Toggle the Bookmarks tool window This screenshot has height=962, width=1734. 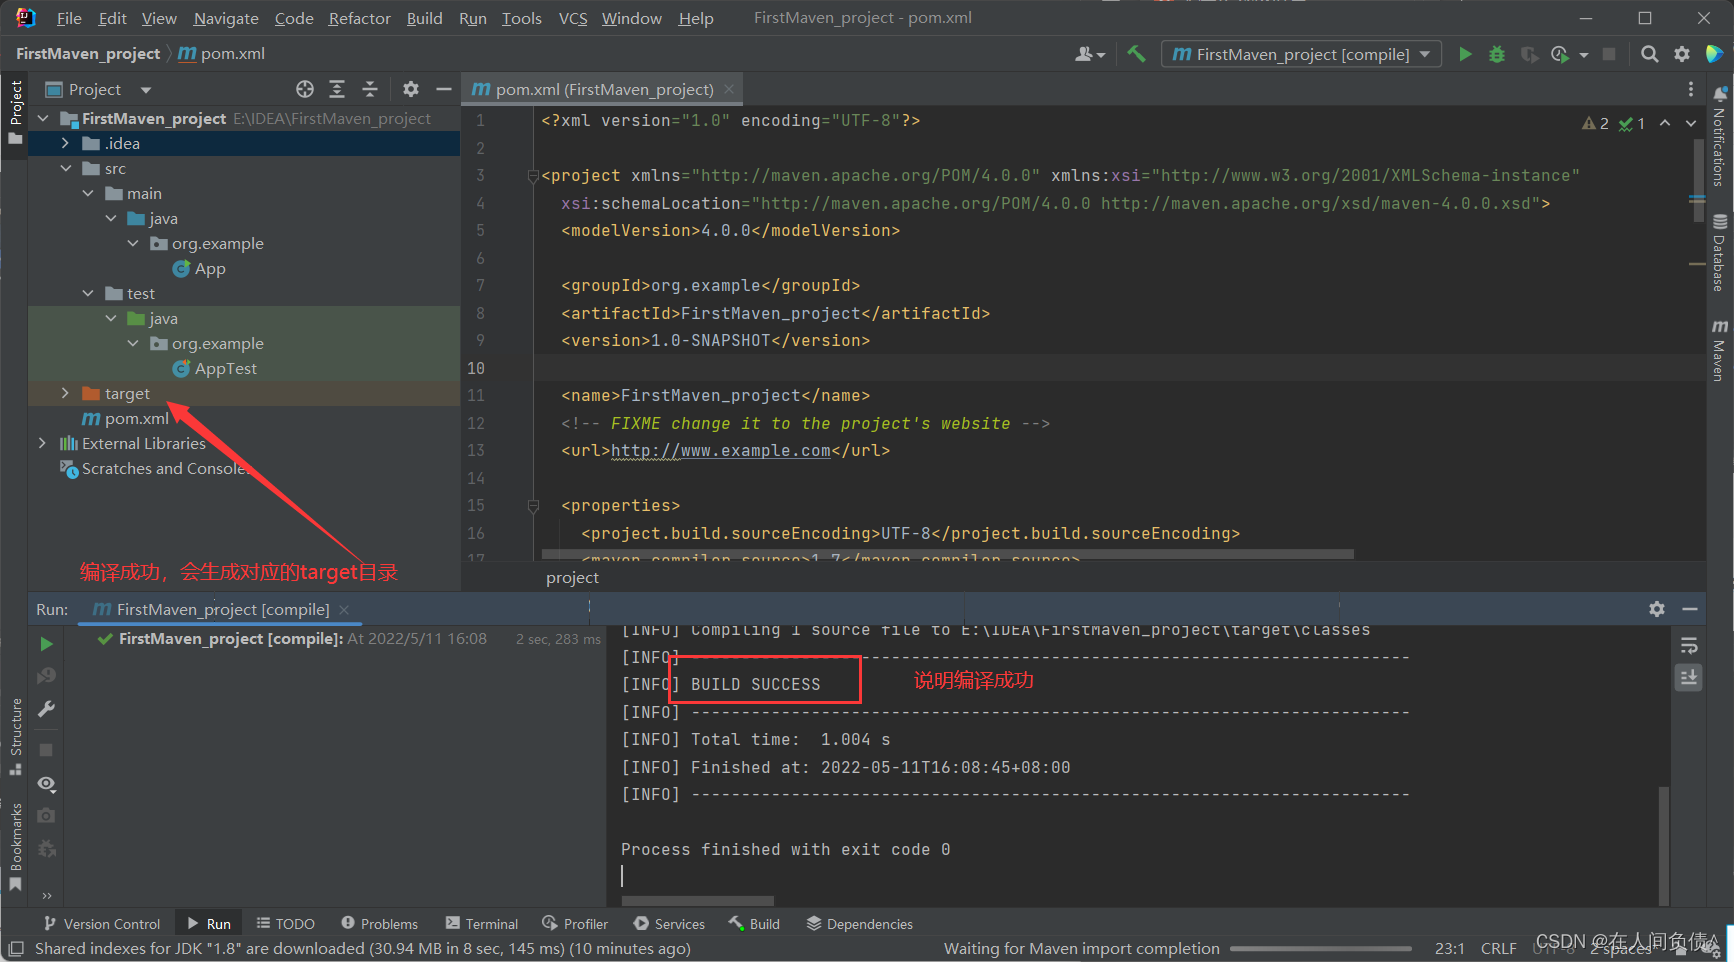click(x=15, y=848)
